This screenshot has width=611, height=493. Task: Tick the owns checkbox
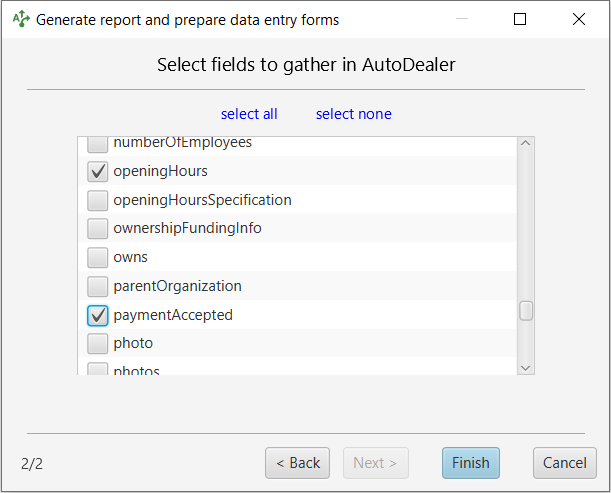(x=97, y=258)
